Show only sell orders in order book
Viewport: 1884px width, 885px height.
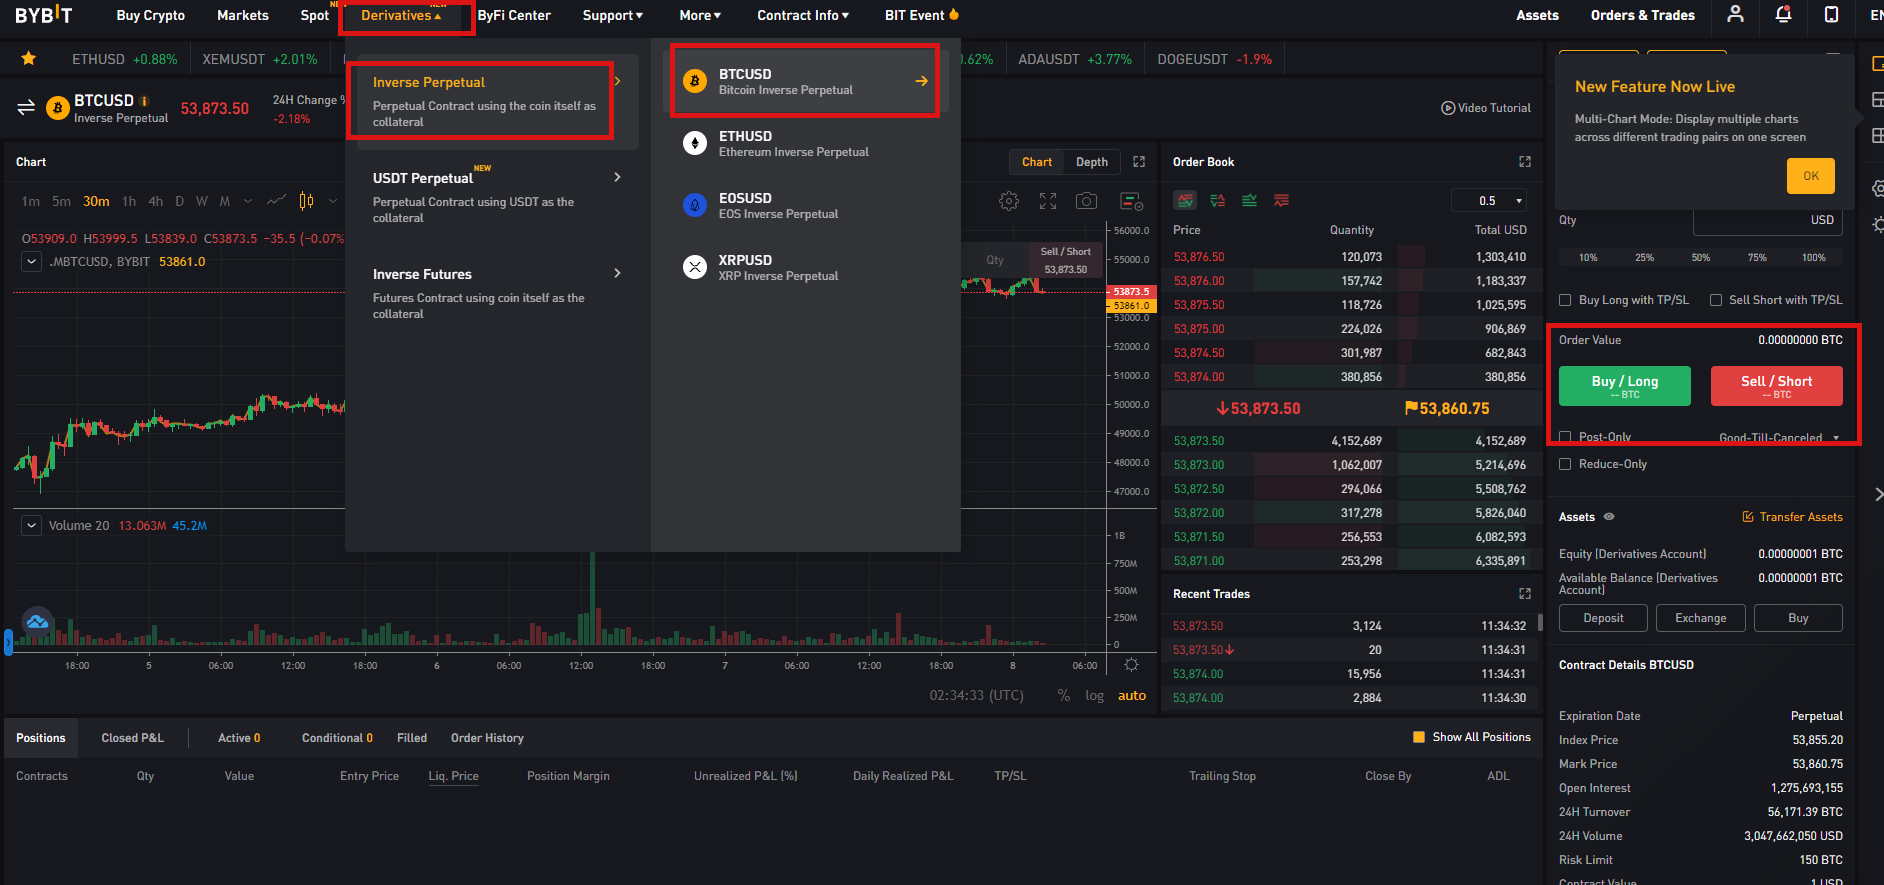[x=1281, y=200]
